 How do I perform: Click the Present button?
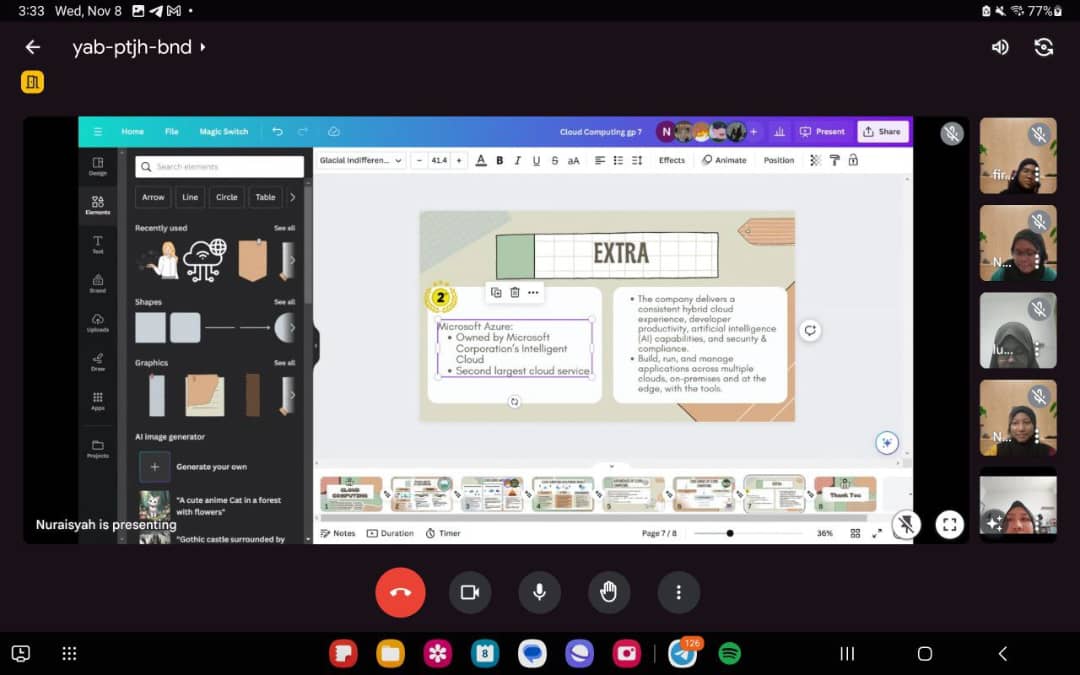pyautogui.click(x=822, y=132)
